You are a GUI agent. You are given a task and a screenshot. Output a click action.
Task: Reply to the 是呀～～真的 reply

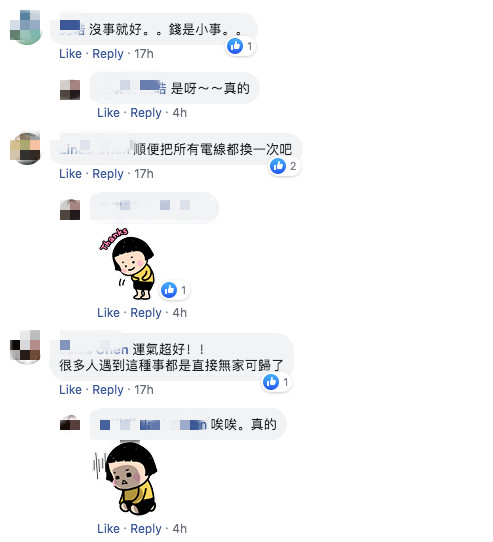[146, 113]
